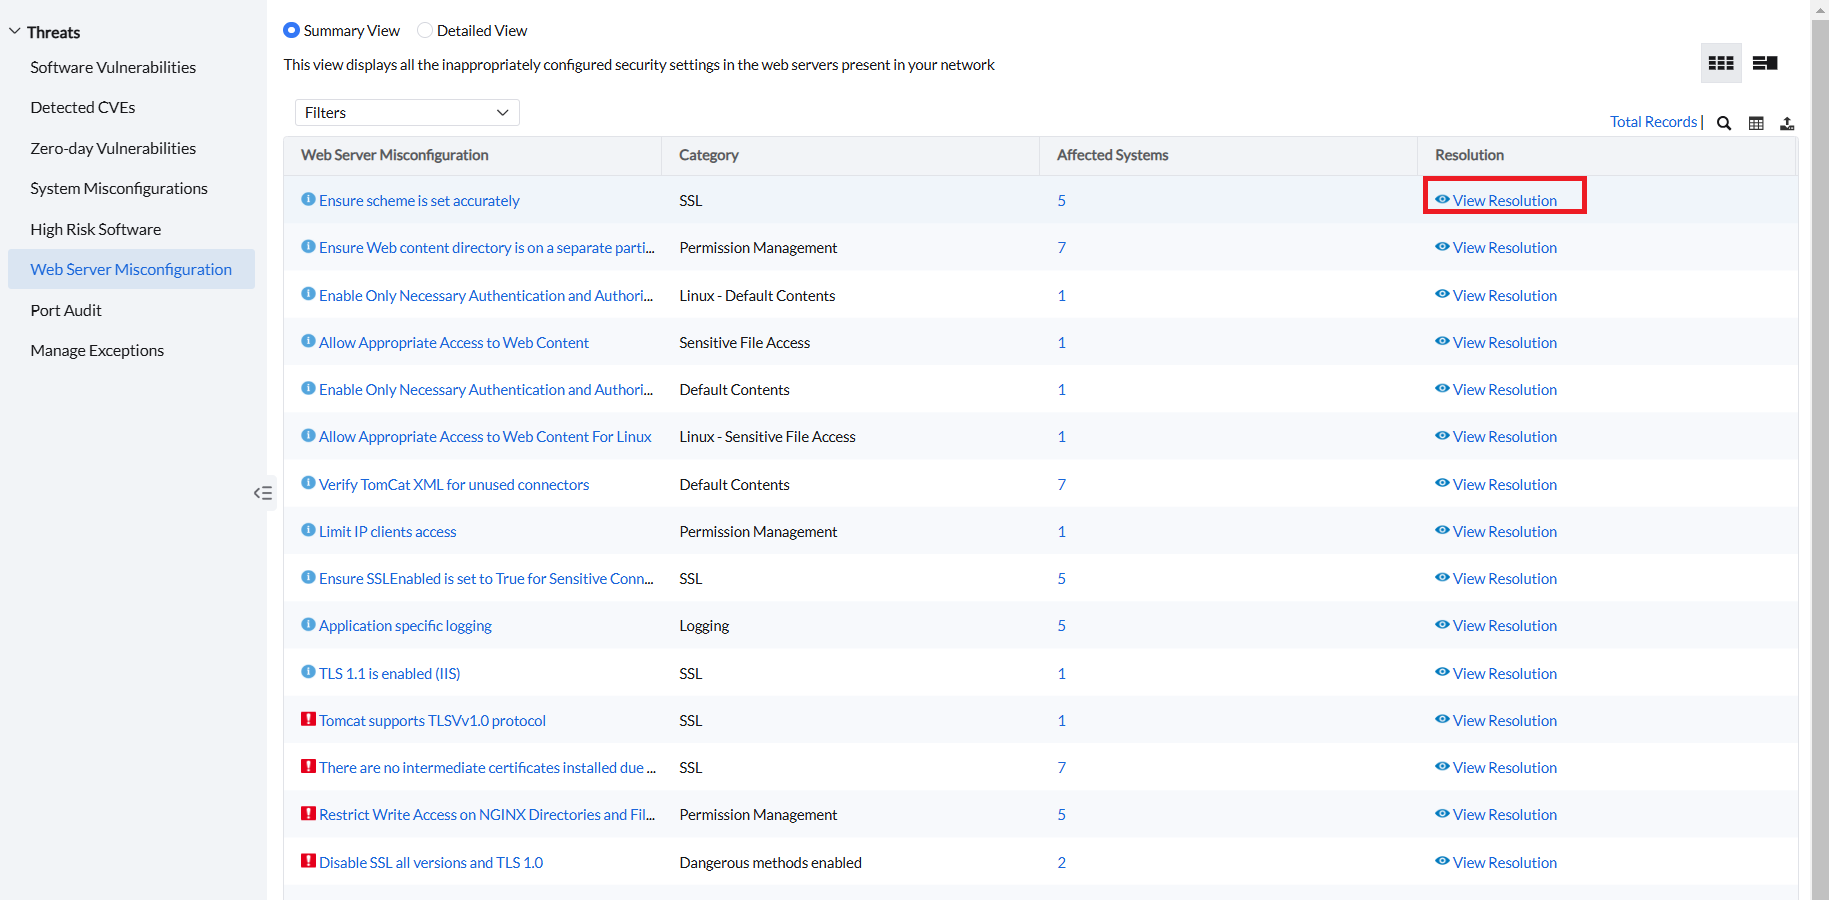The image size is (1829, 900).
Task: Open the Verify TomCat XML misconfiguration link
Action: click(x=454, y=485)
